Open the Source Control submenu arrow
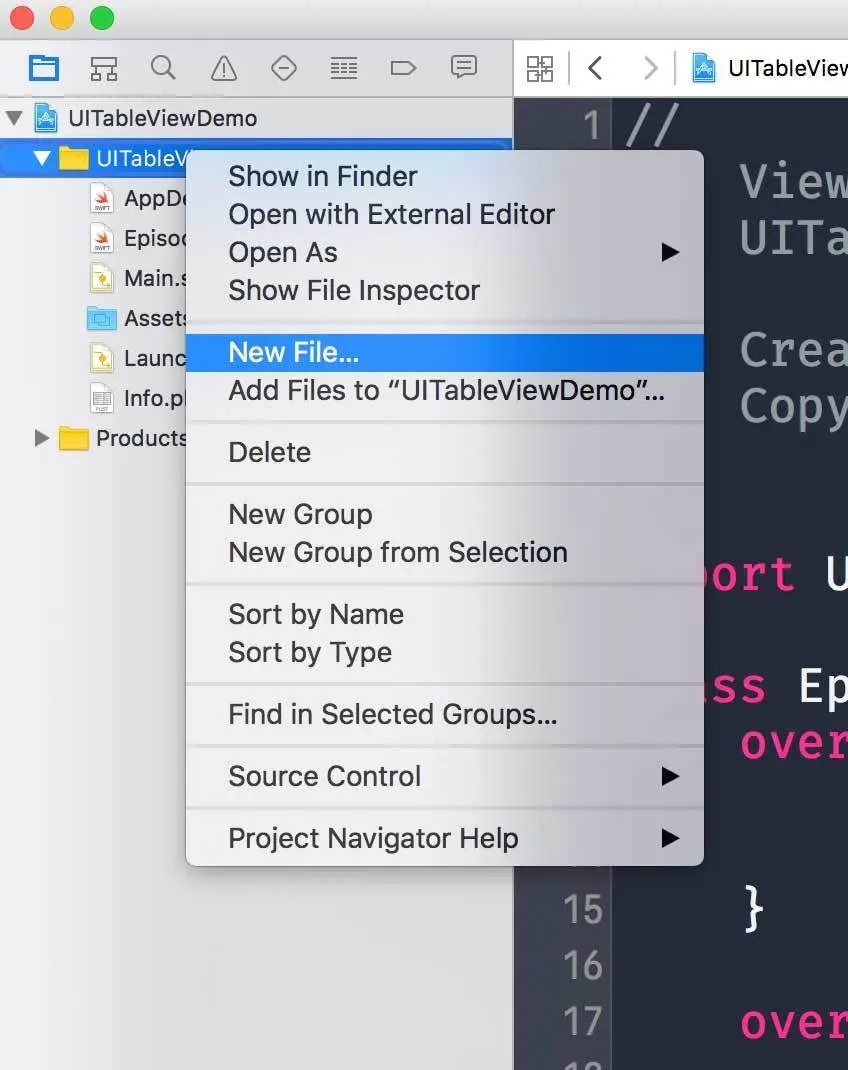This screenshot has height=1070, width=848. (671, 776)
